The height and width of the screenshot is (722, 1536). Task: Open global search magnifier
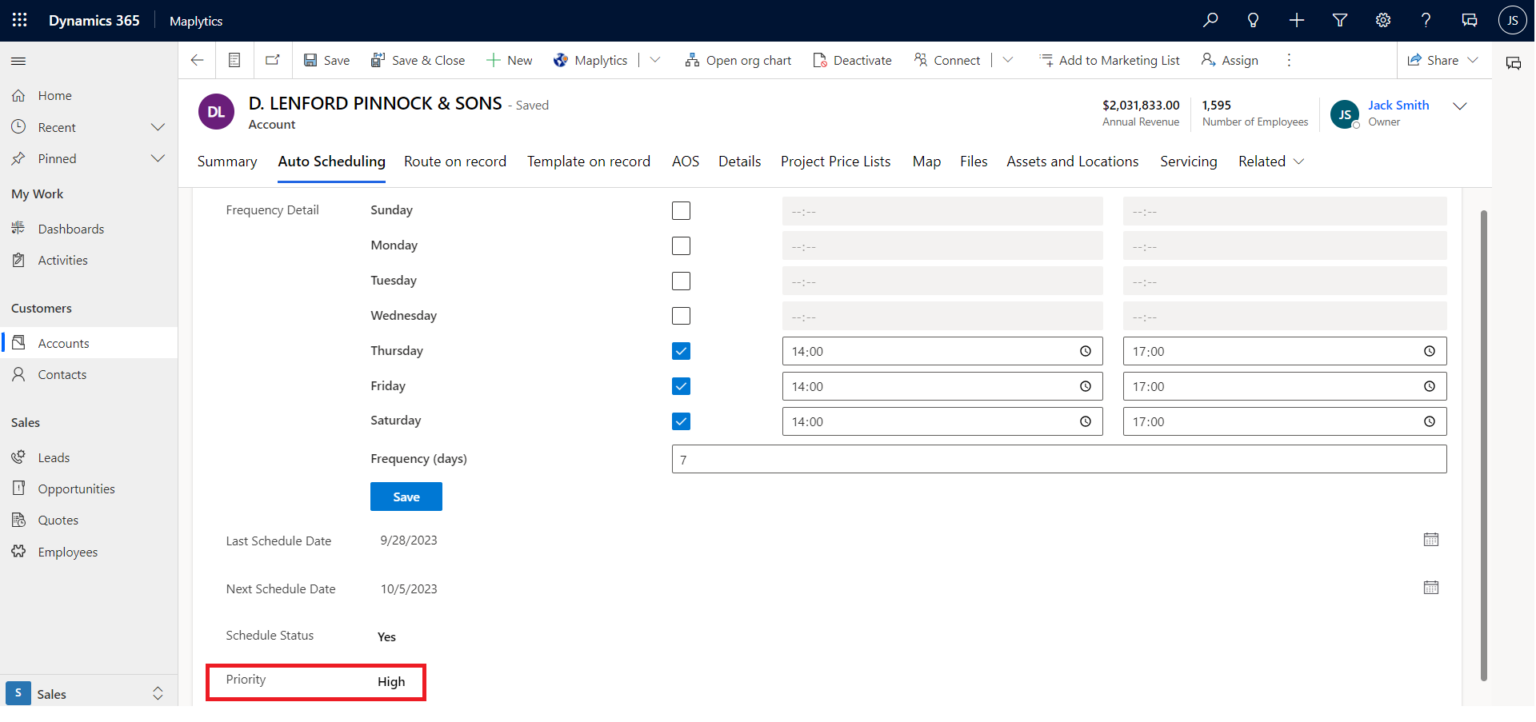[x=1210, y=20]
